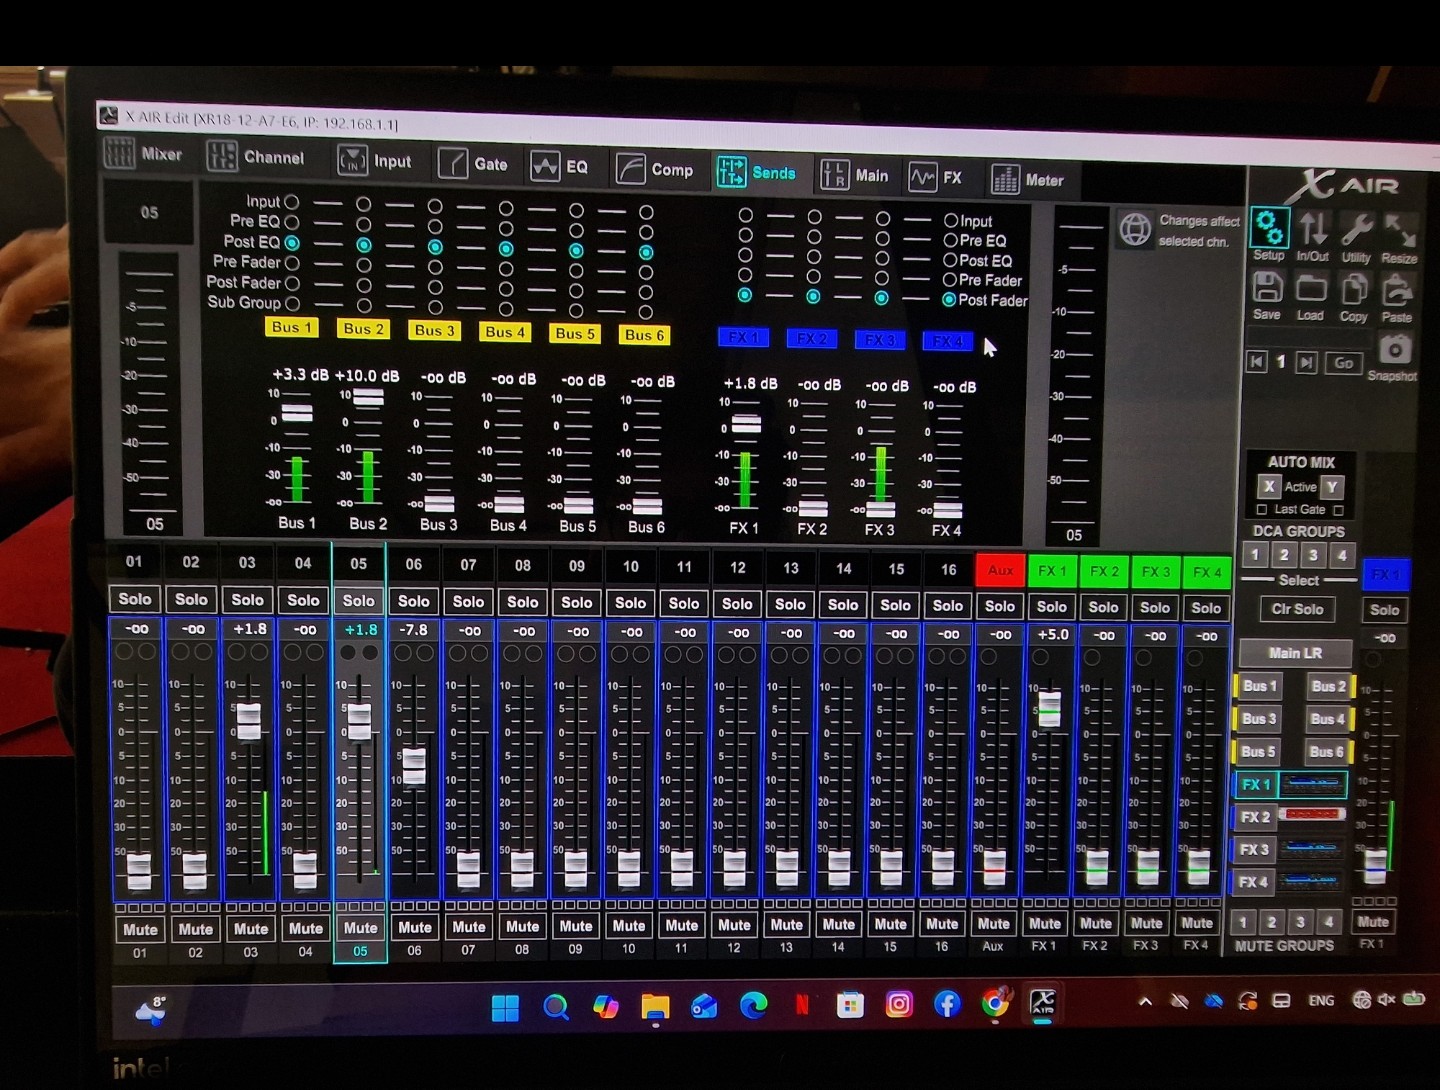Screen dimensions: 1440x1090
Task: Toggle Auto Mix X Active button
Action: [1269, 487]
